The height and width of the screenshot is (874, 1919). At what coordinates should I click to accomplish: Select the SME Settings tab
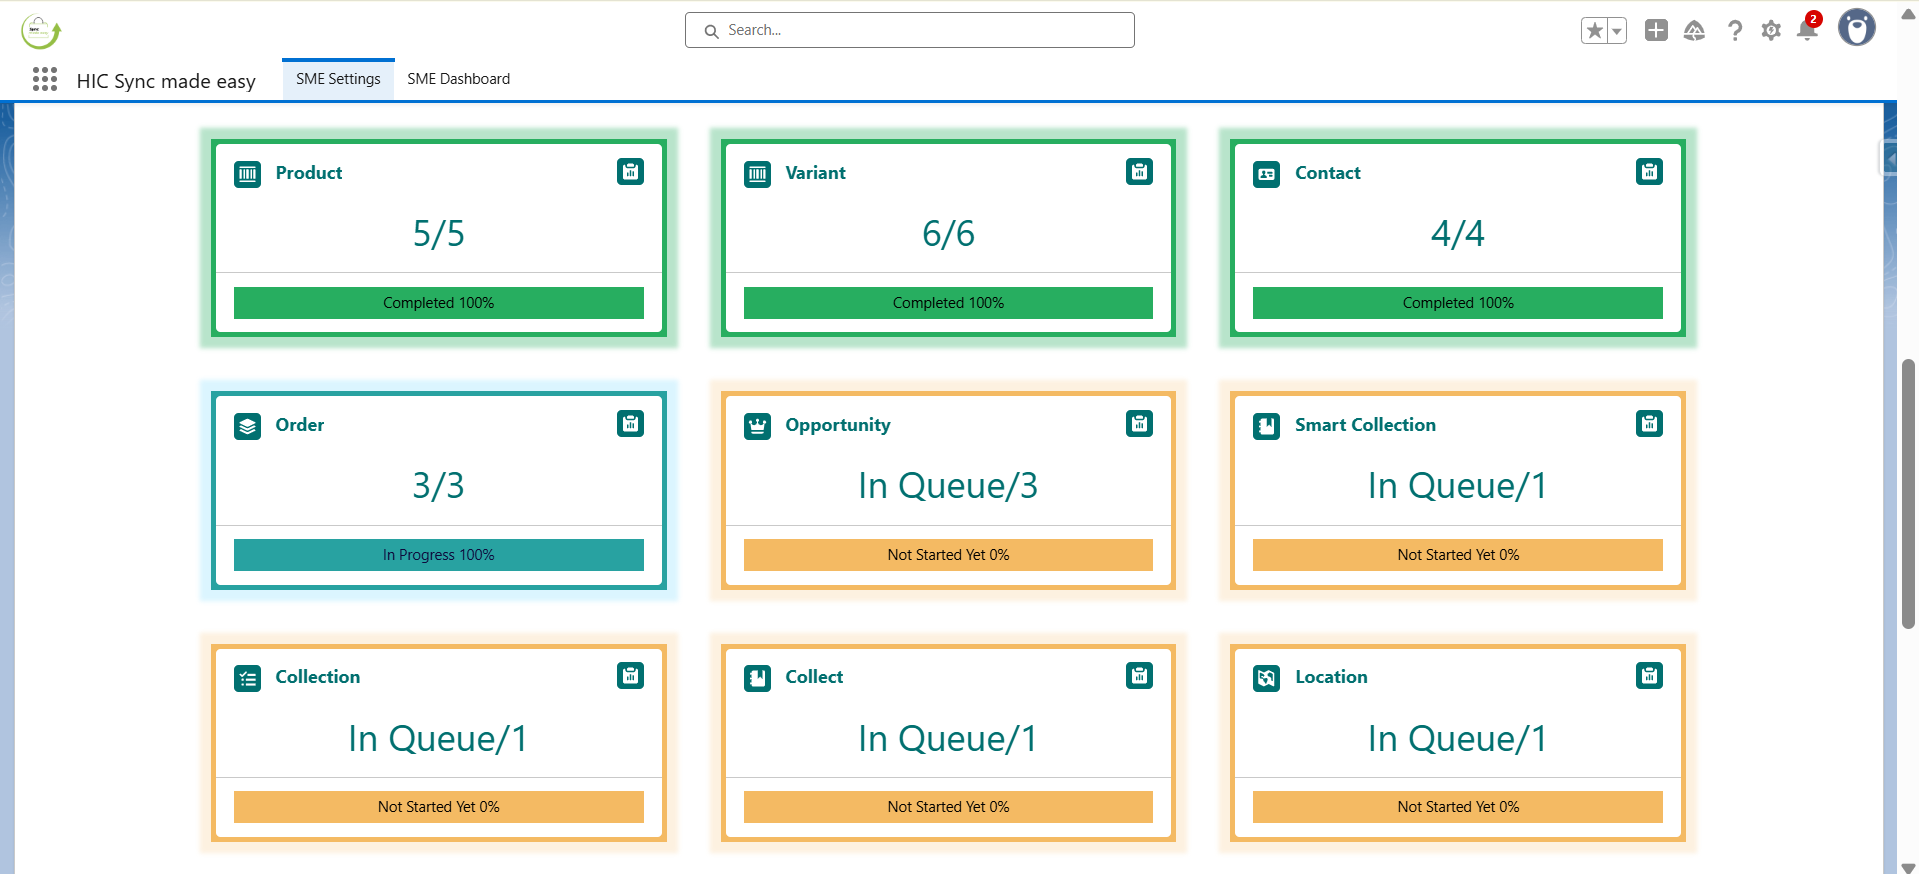(338, 79)
